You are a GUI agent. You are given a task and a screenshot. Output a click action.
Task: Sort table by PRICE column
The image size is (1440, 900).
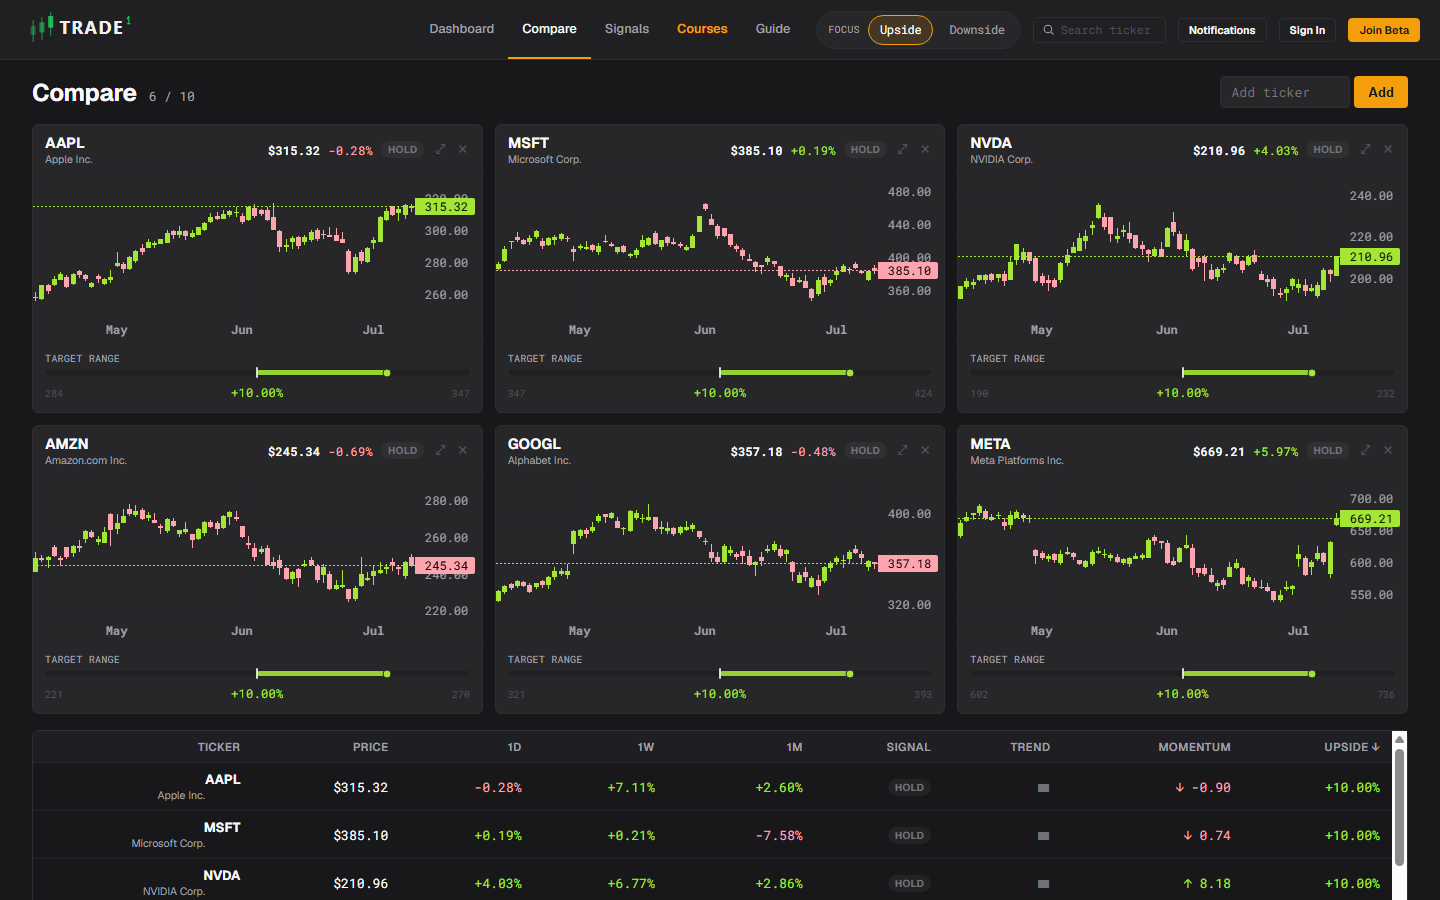tap(370, 747)
